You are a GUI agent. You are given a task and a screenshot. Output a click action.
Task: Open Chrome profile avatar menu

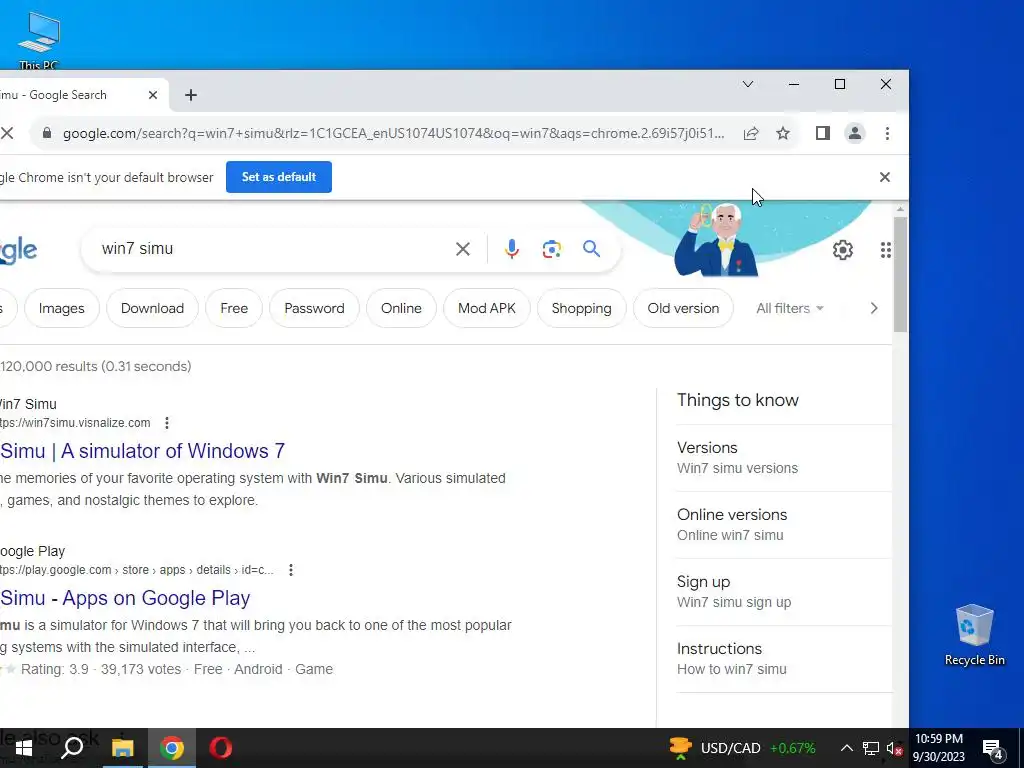[855, 133]
